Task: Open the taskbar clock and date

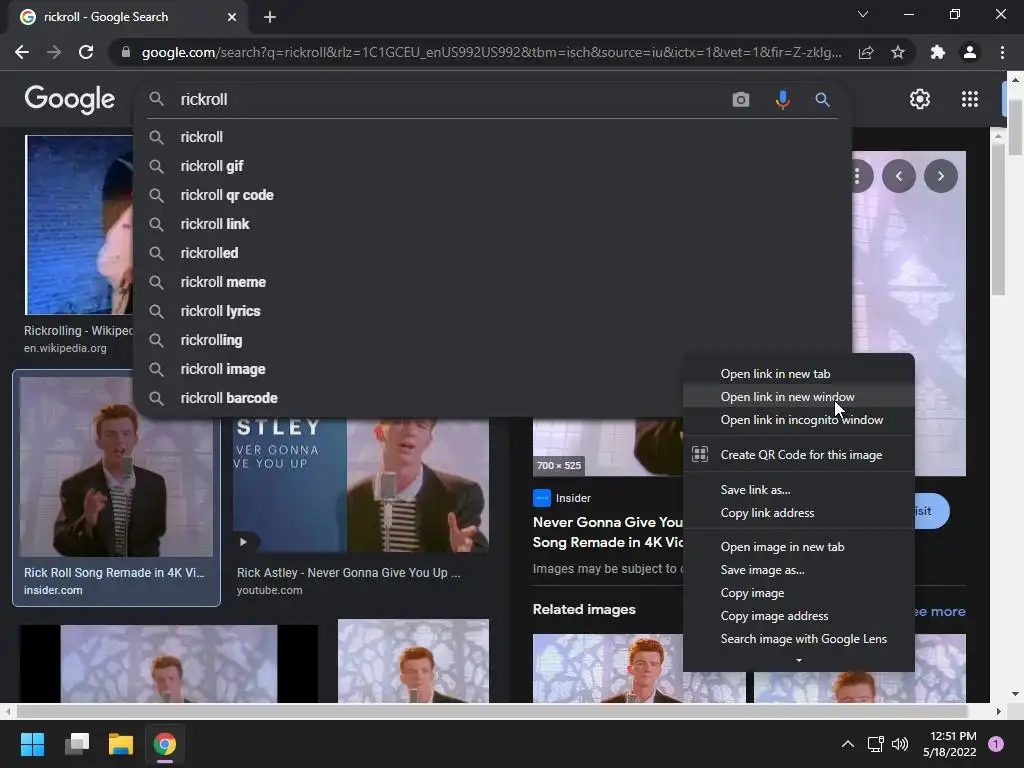Action: 949,744
